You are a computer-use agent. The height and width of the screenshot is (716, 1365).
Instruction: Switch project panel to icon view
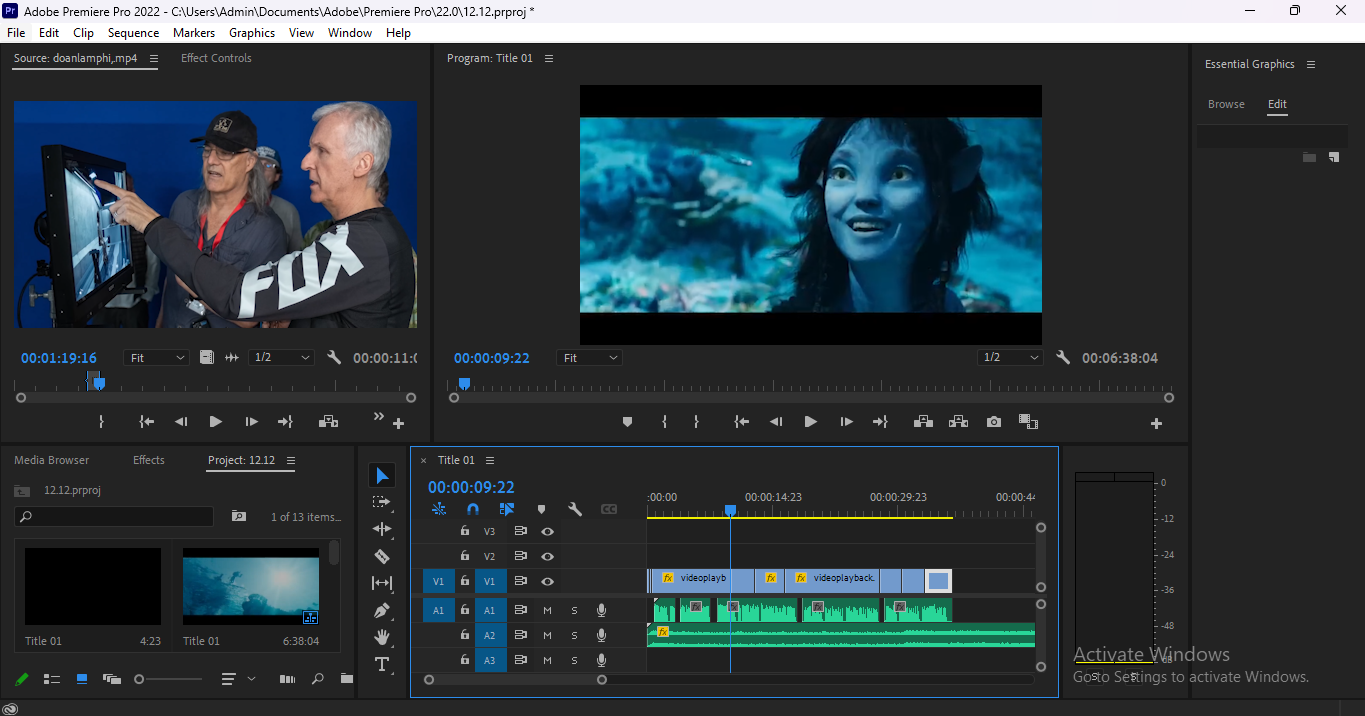82,679
